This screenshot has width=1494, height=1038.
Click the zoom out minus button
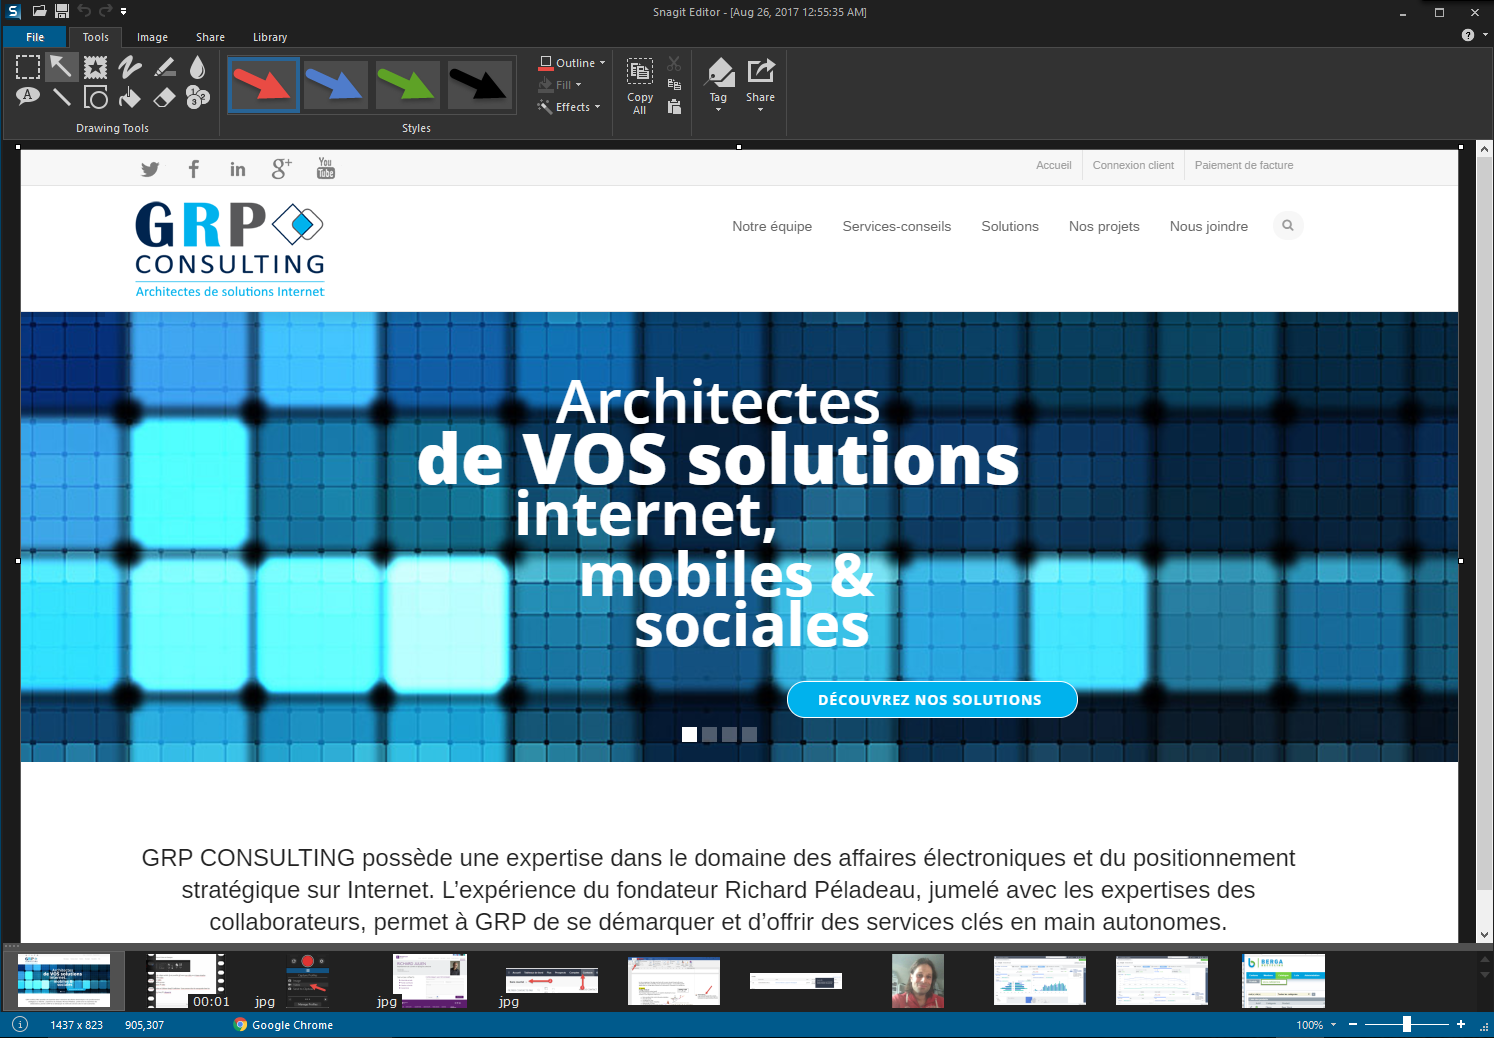pyautogui.click(x=1353, y=1024)
